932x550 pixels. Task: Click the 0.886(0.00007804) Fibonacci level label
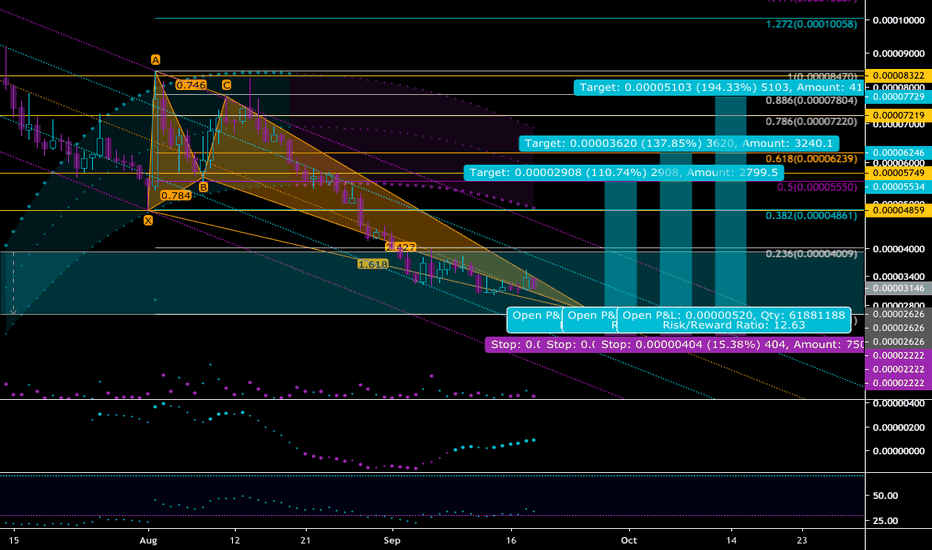click(811, 100)
